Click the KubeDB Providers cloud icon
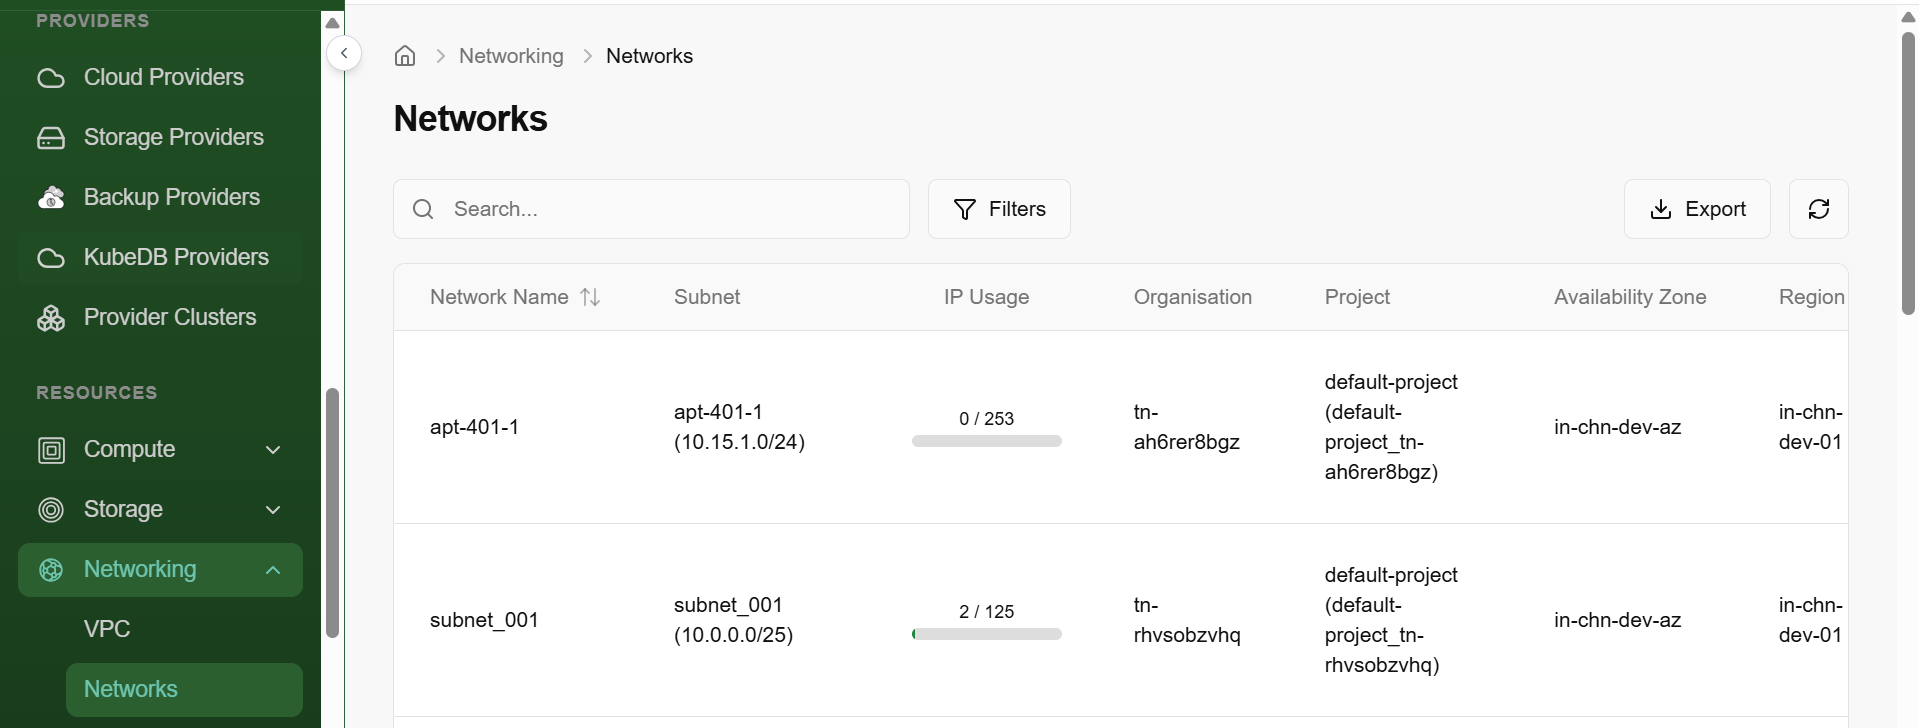The width and height of the screenshot is (1919, 728). 51,258
